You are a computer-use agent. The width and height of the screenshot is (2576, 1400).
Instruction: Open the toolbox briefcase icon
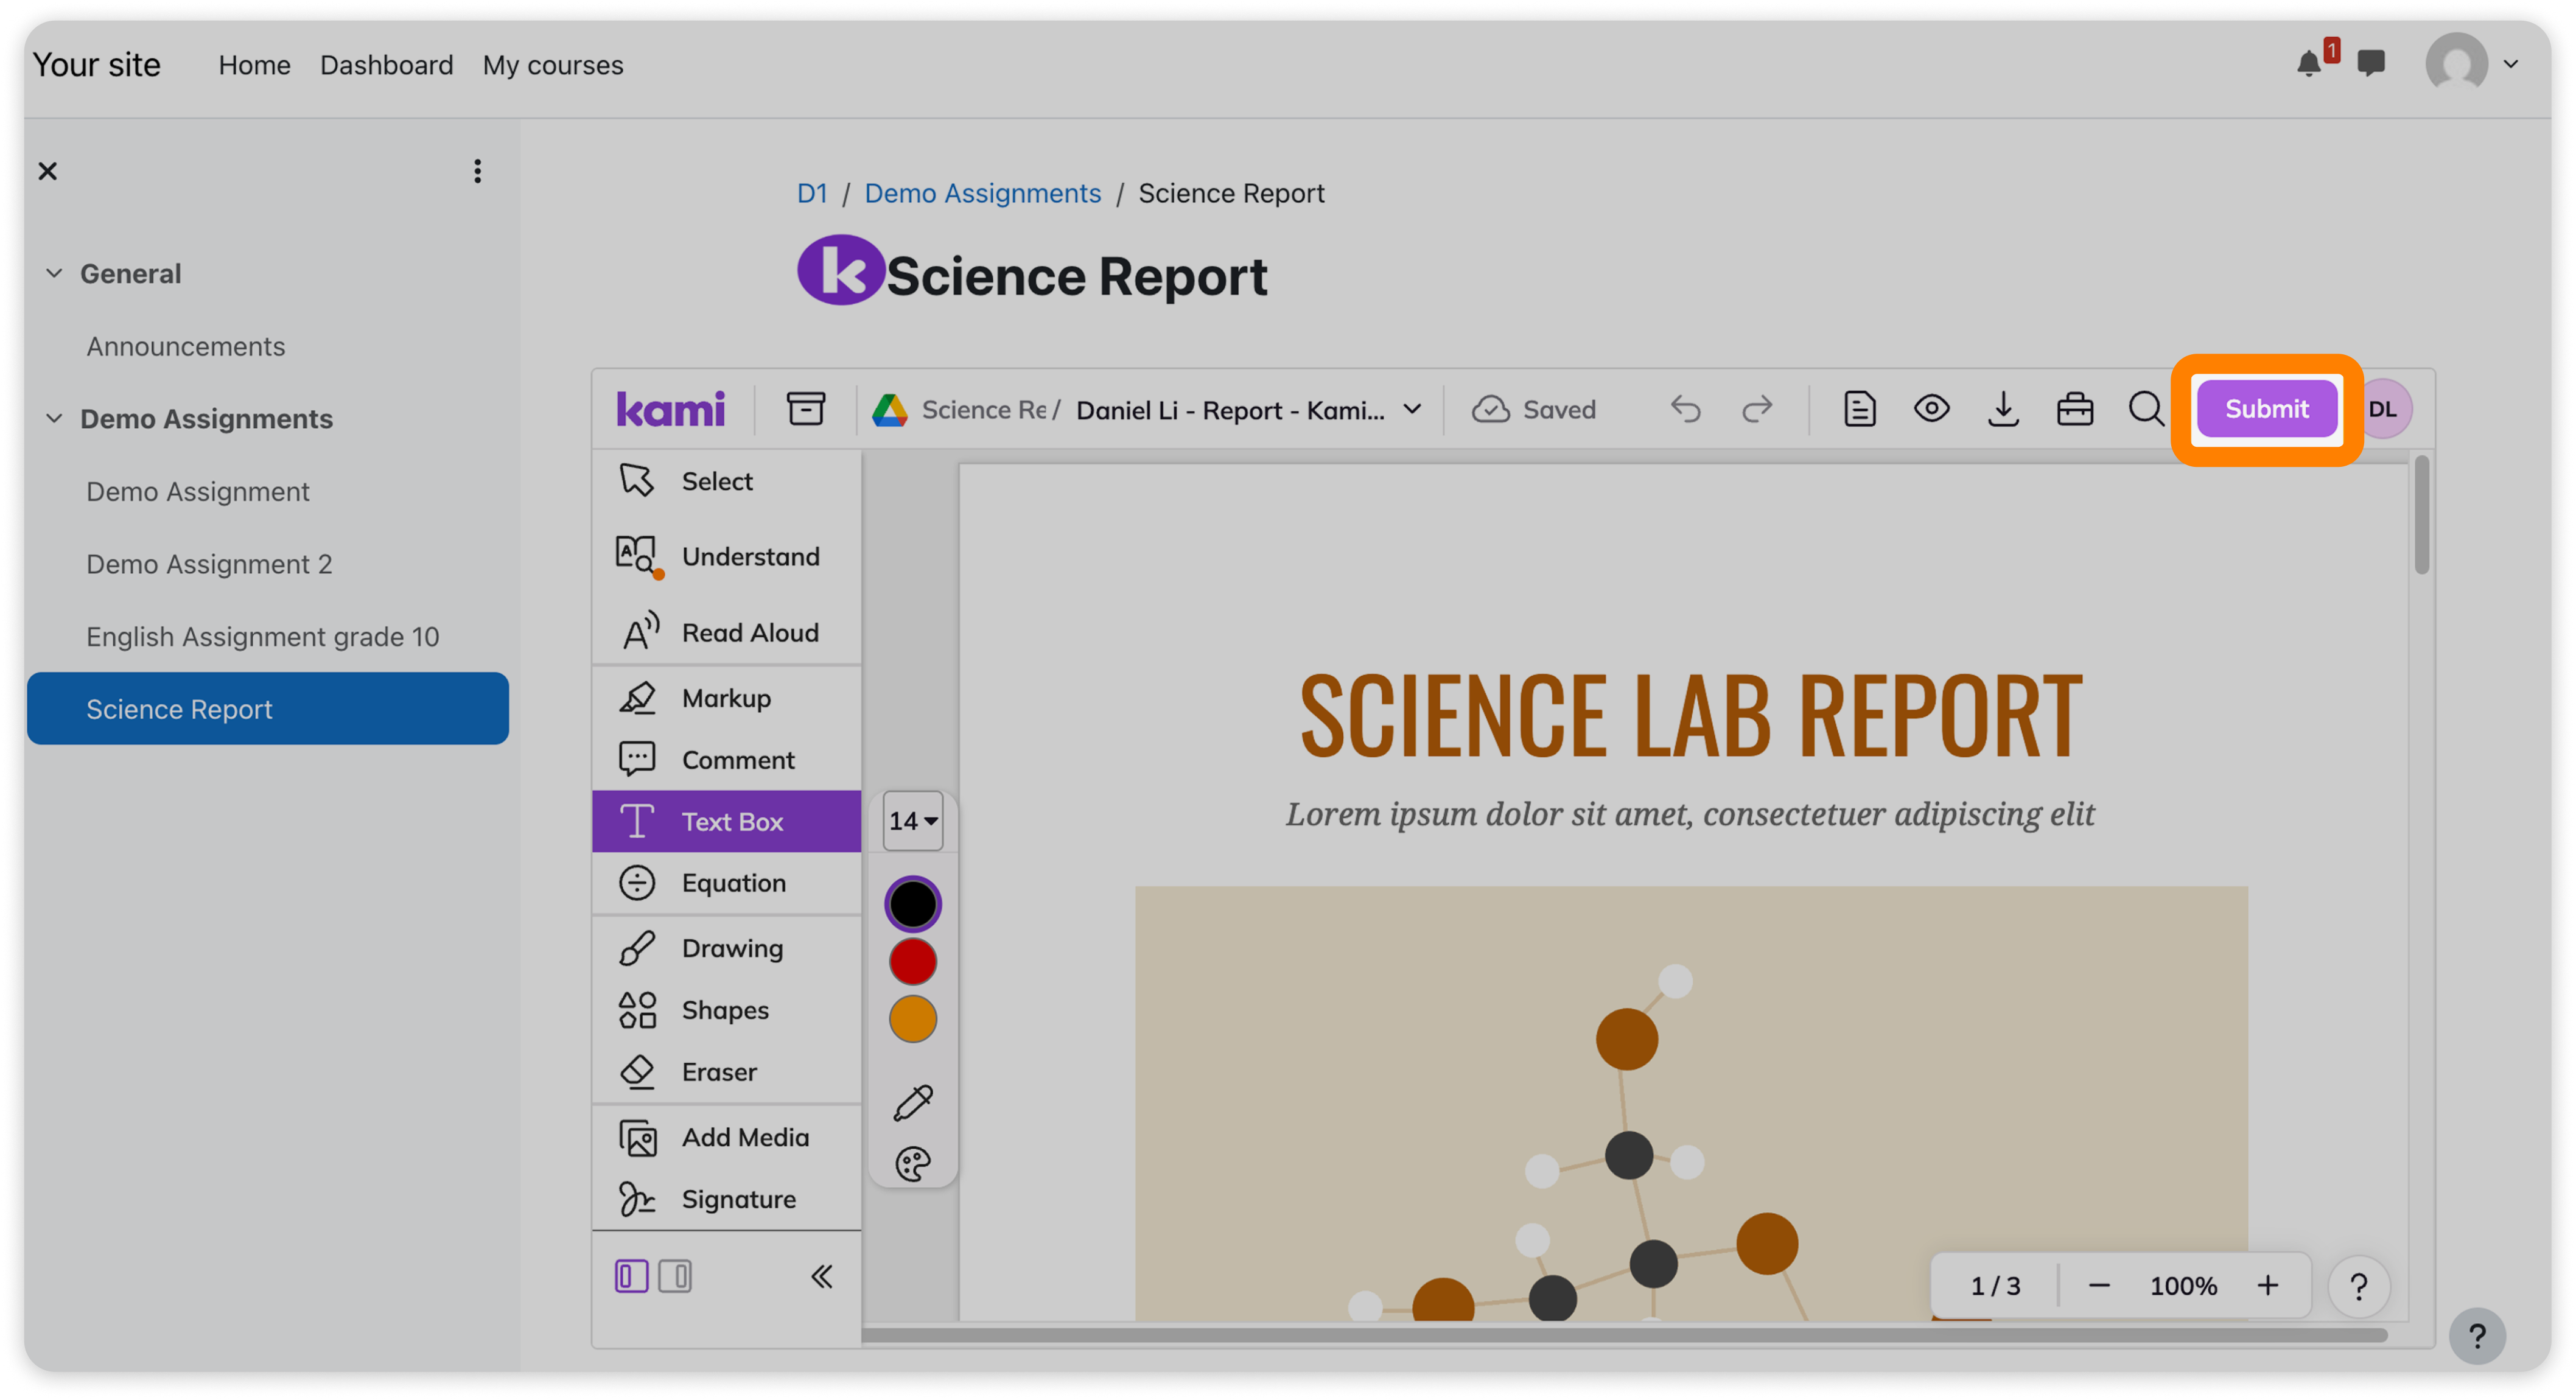coord(2075,408)
